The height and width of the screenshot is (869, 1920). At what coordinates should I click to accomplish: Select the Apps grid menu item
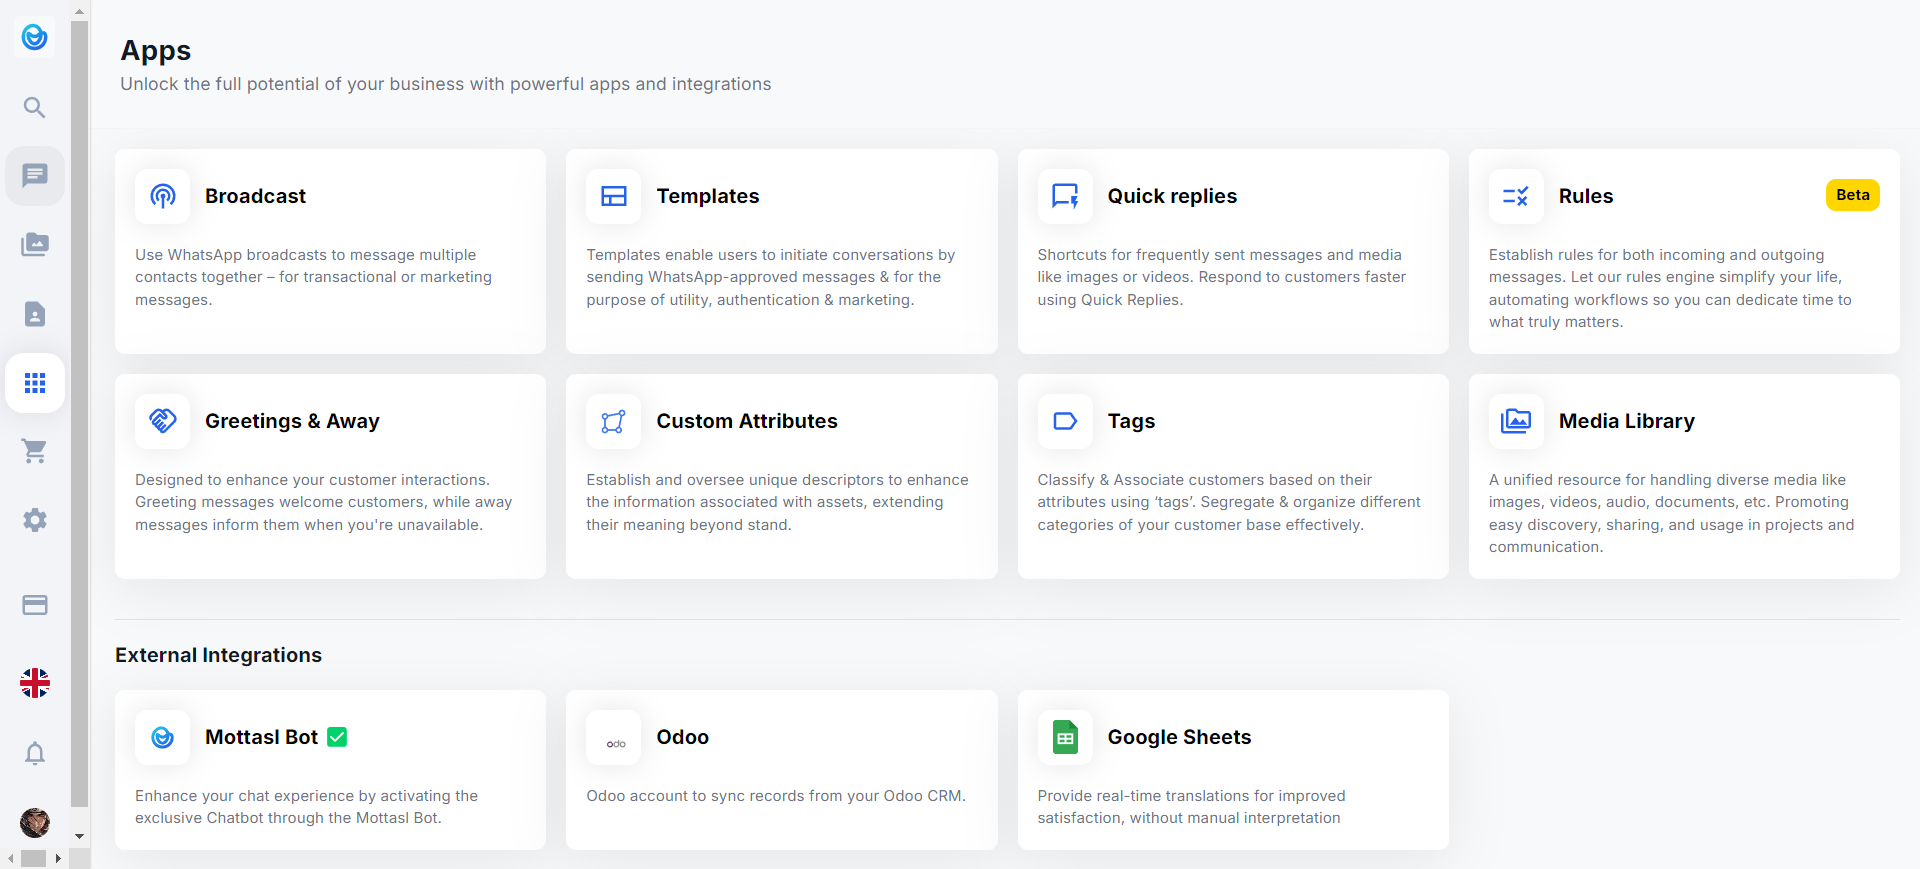click(x=35, y=383)
